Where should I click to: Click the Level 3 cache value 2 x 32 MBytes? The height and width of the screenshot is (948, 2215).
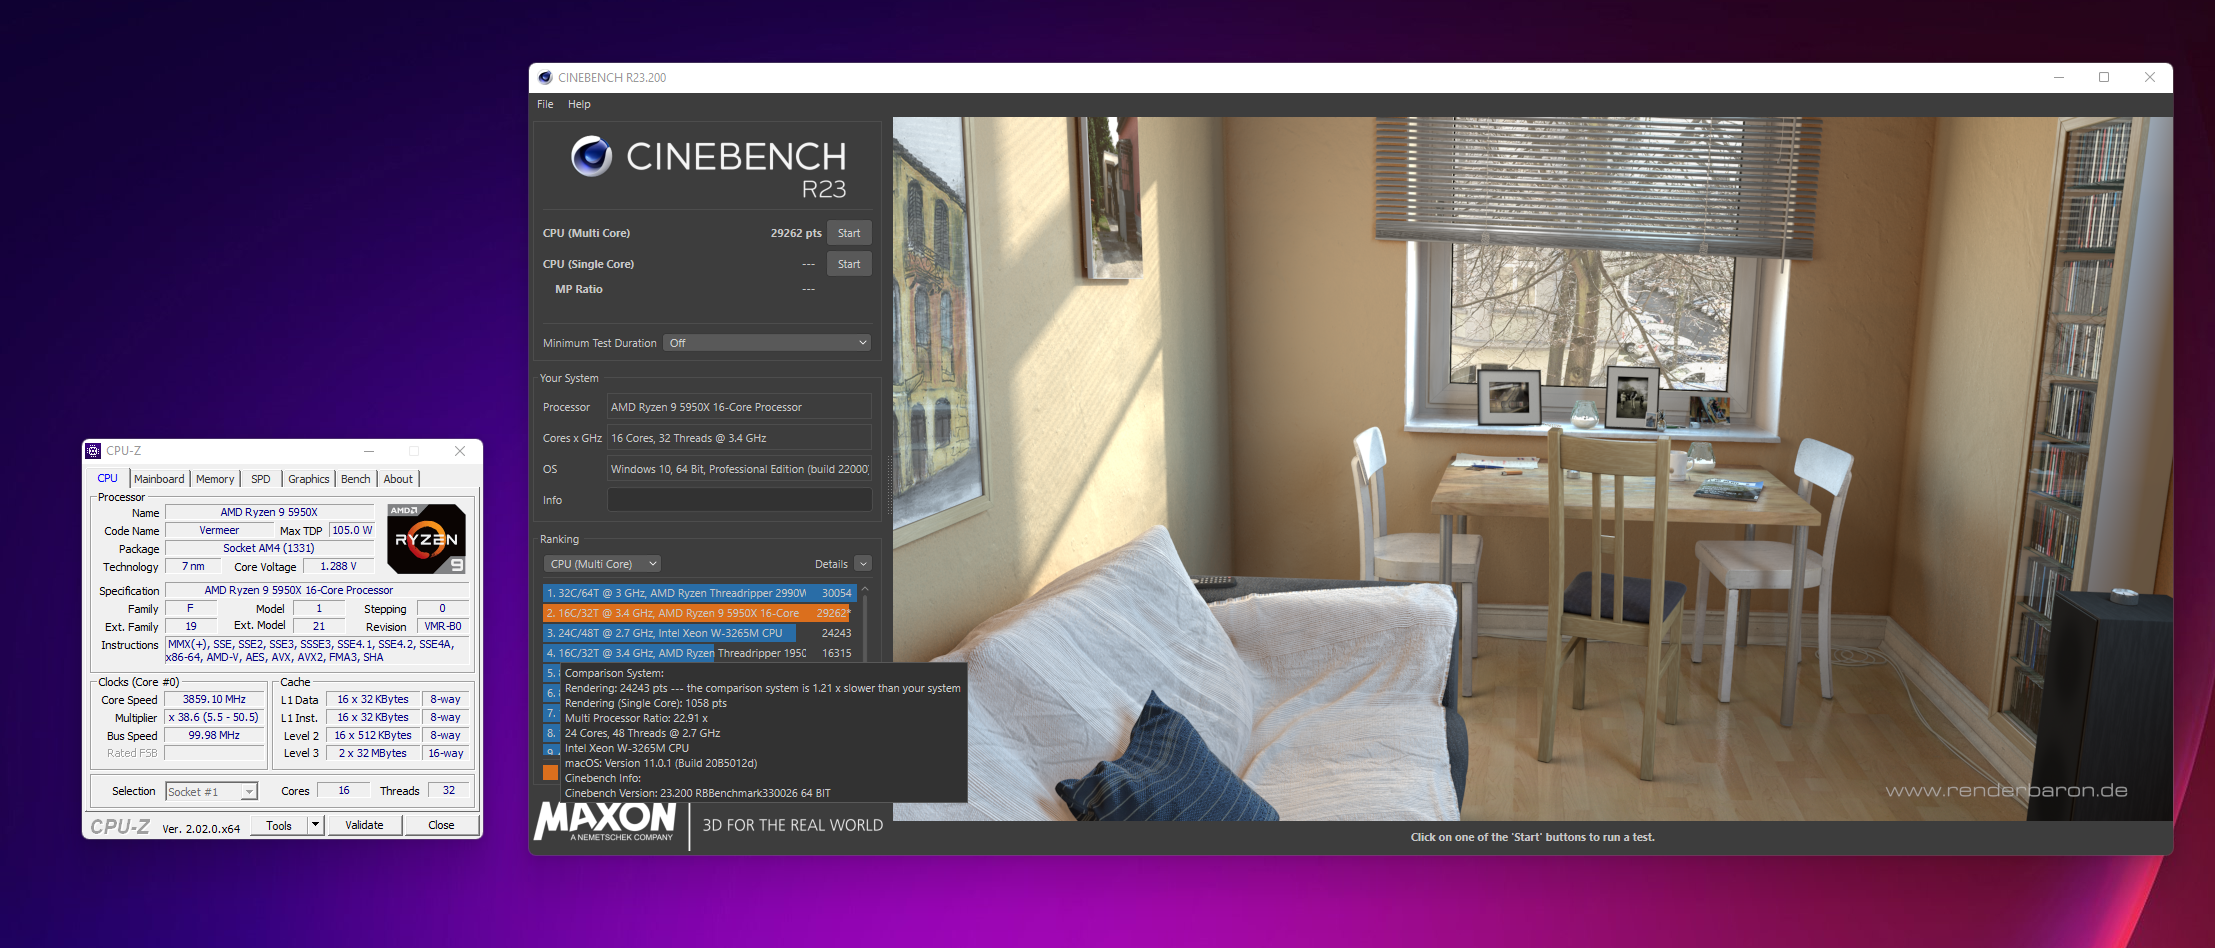[372, 753]
